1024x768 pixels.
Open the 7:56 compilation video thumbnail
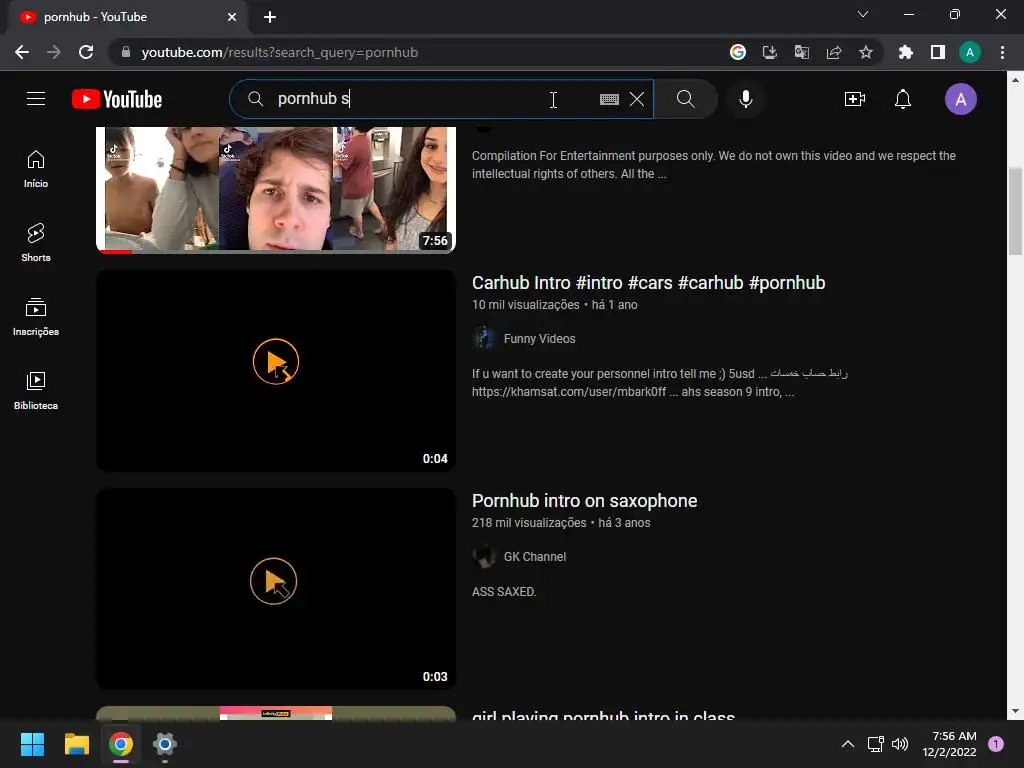pos(276,189)
